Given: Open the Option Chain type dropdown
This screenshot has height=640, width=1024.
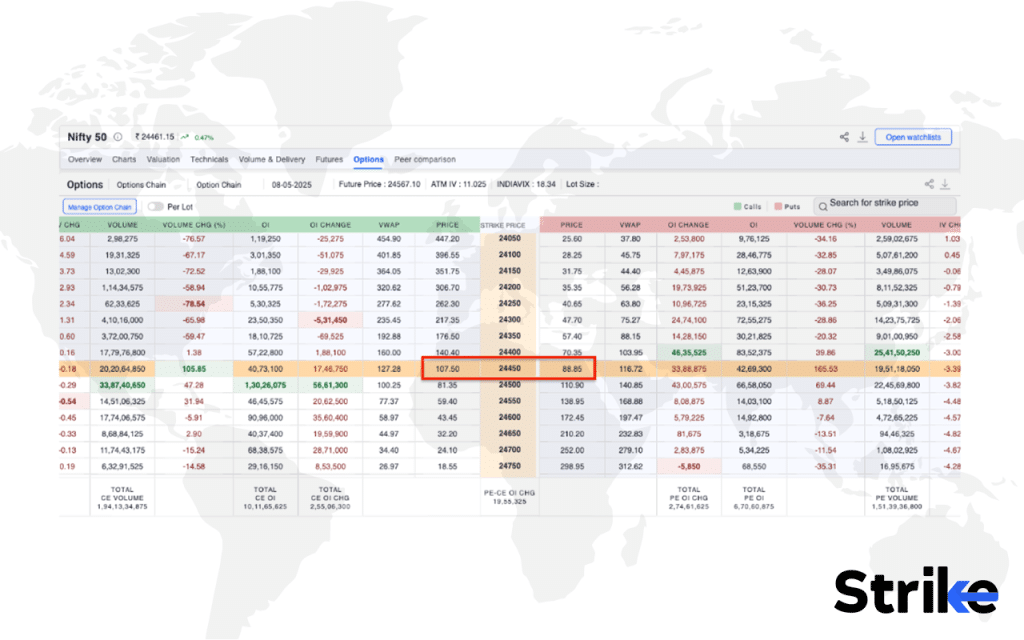Looking at the screenshot, I should tap(219, 185).
